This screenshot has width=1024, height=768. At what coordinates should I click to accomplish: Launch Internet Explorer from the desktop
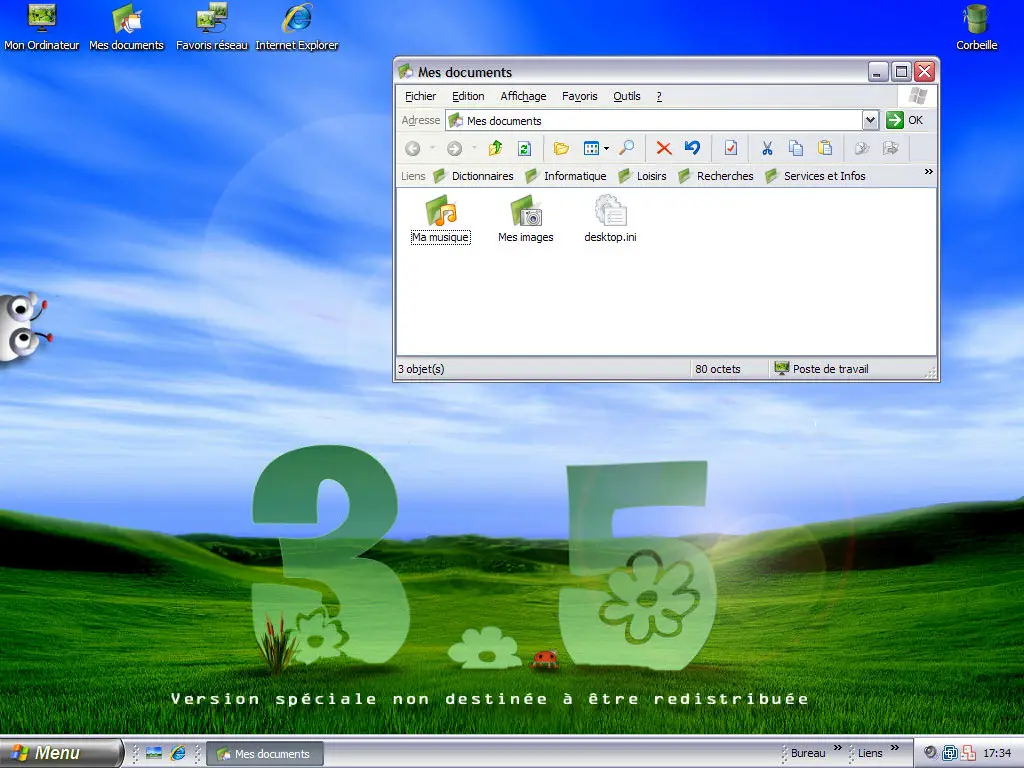point(296,27)
